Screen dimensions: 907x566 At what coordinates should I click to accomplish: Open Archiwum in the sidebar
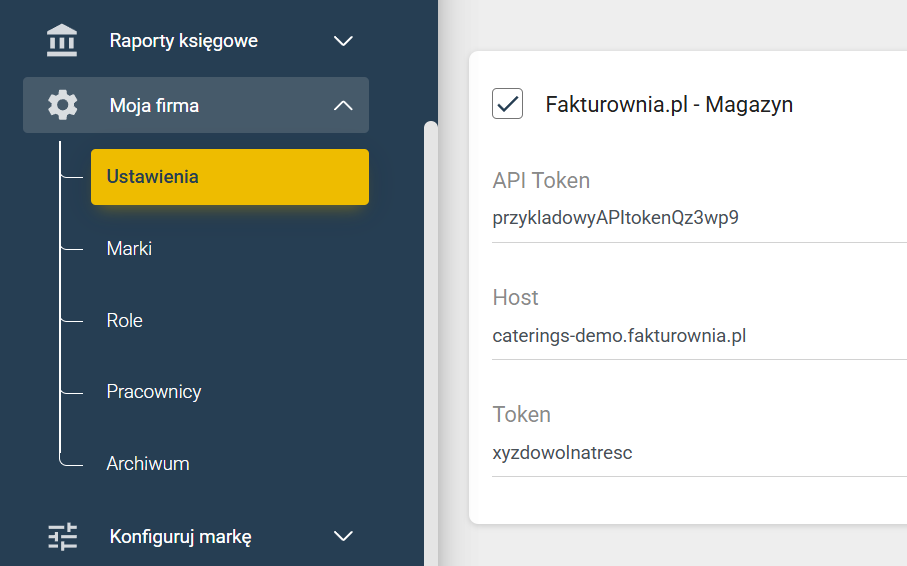click(x=148, y=464)
